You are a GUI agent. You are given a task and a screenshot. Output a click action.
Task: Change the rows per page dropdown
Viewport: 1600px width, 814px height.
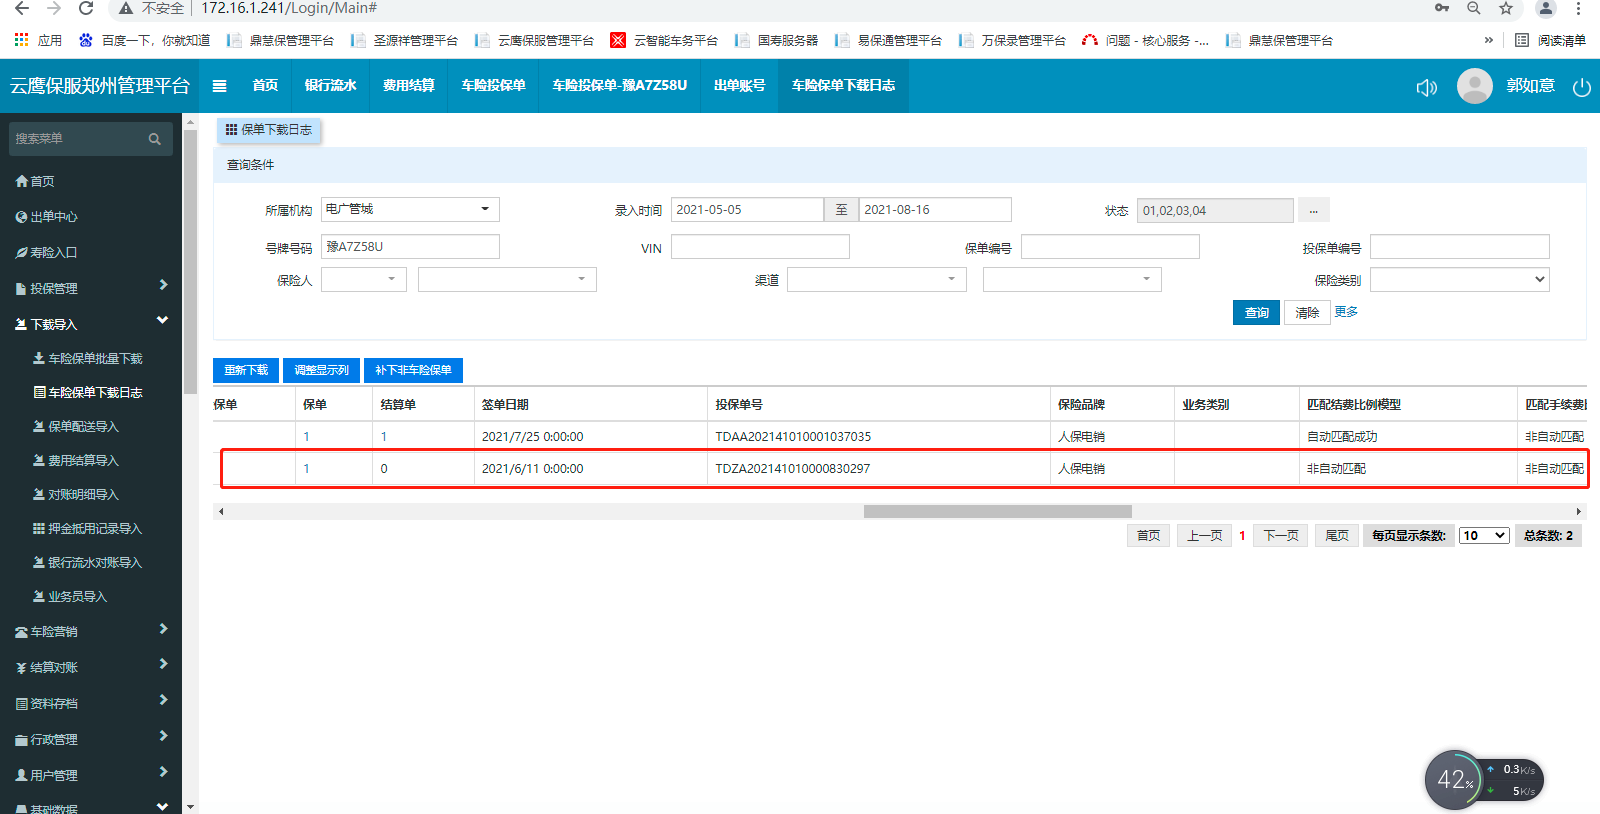[1484, 536]
